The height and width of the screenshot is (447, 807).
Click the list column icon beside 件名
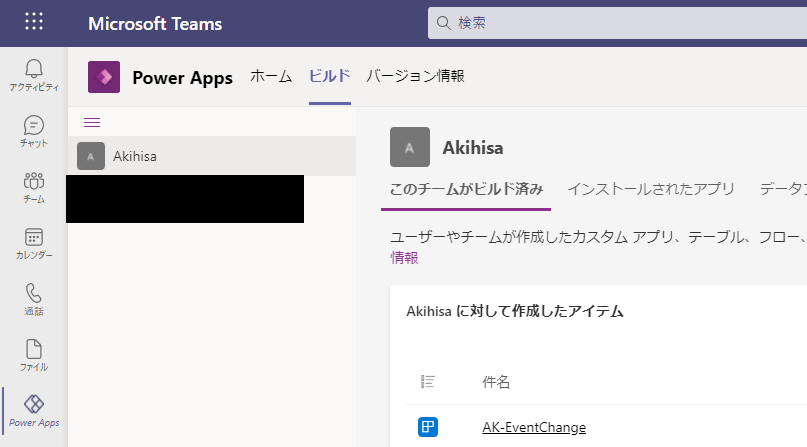(x=428, y=382)
